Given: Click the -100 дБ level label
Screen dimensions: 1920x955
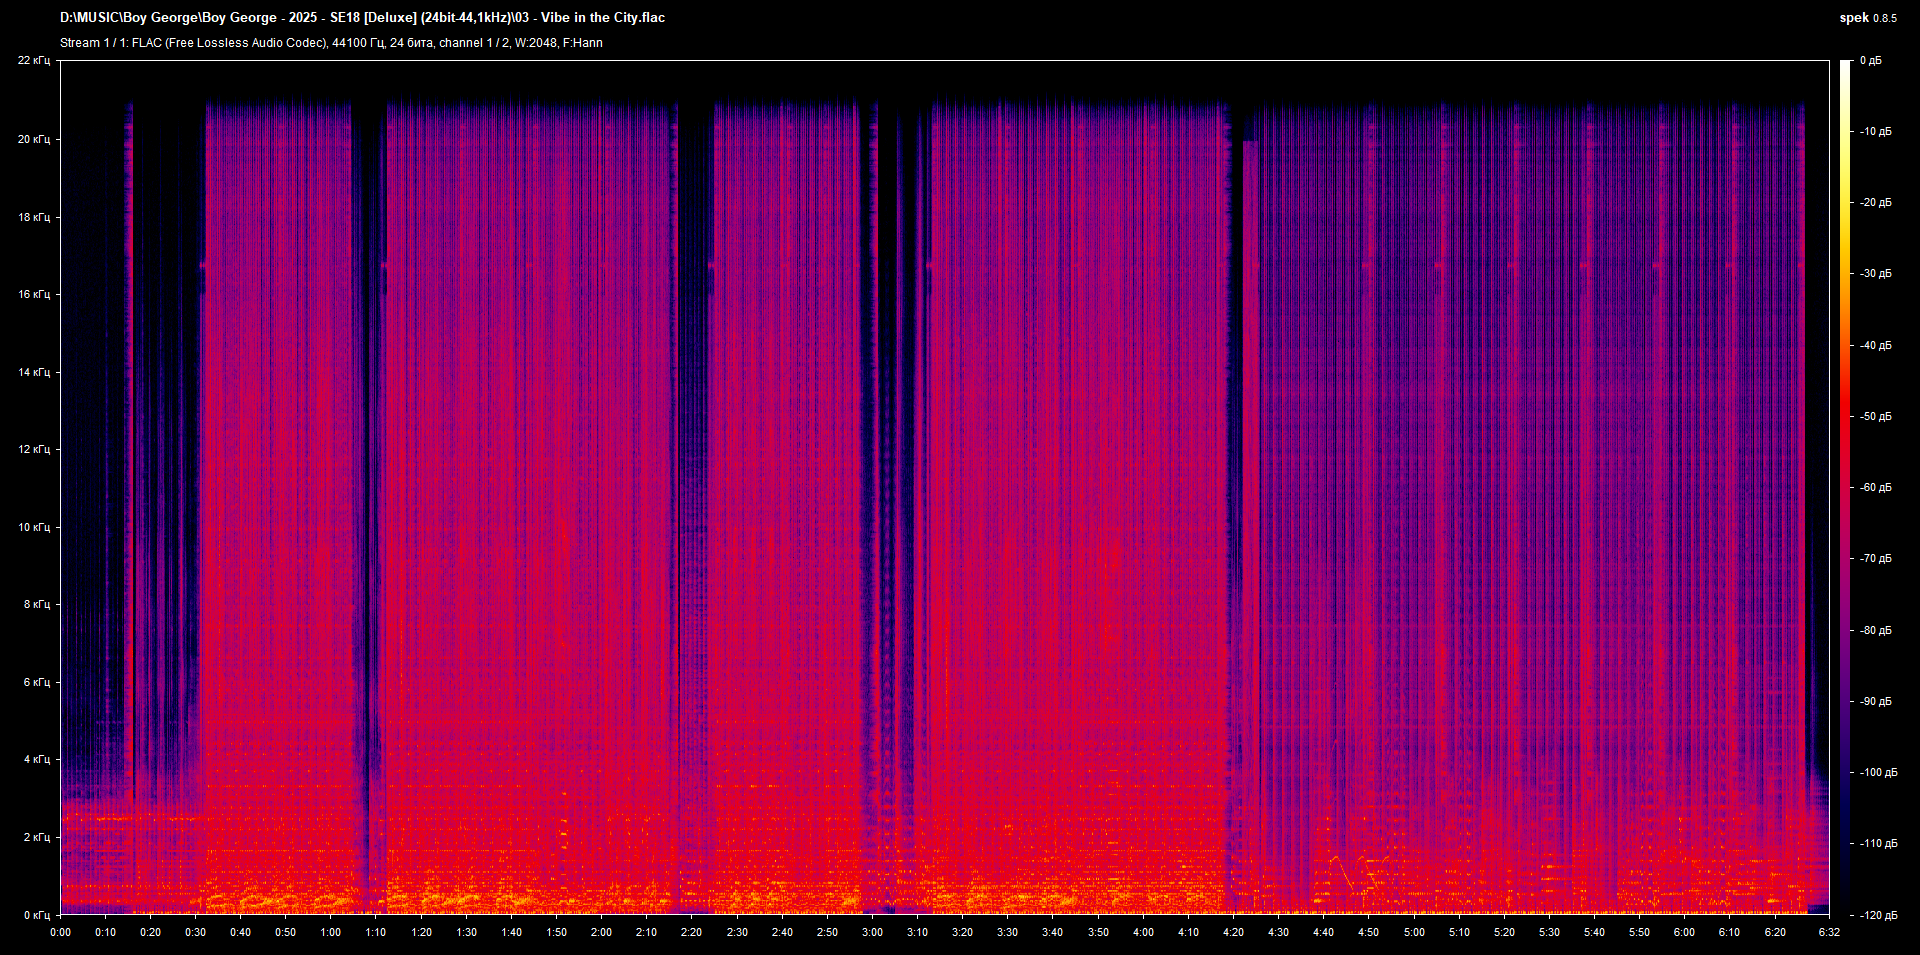Looking at the screenshot, I should [1878, 773].
